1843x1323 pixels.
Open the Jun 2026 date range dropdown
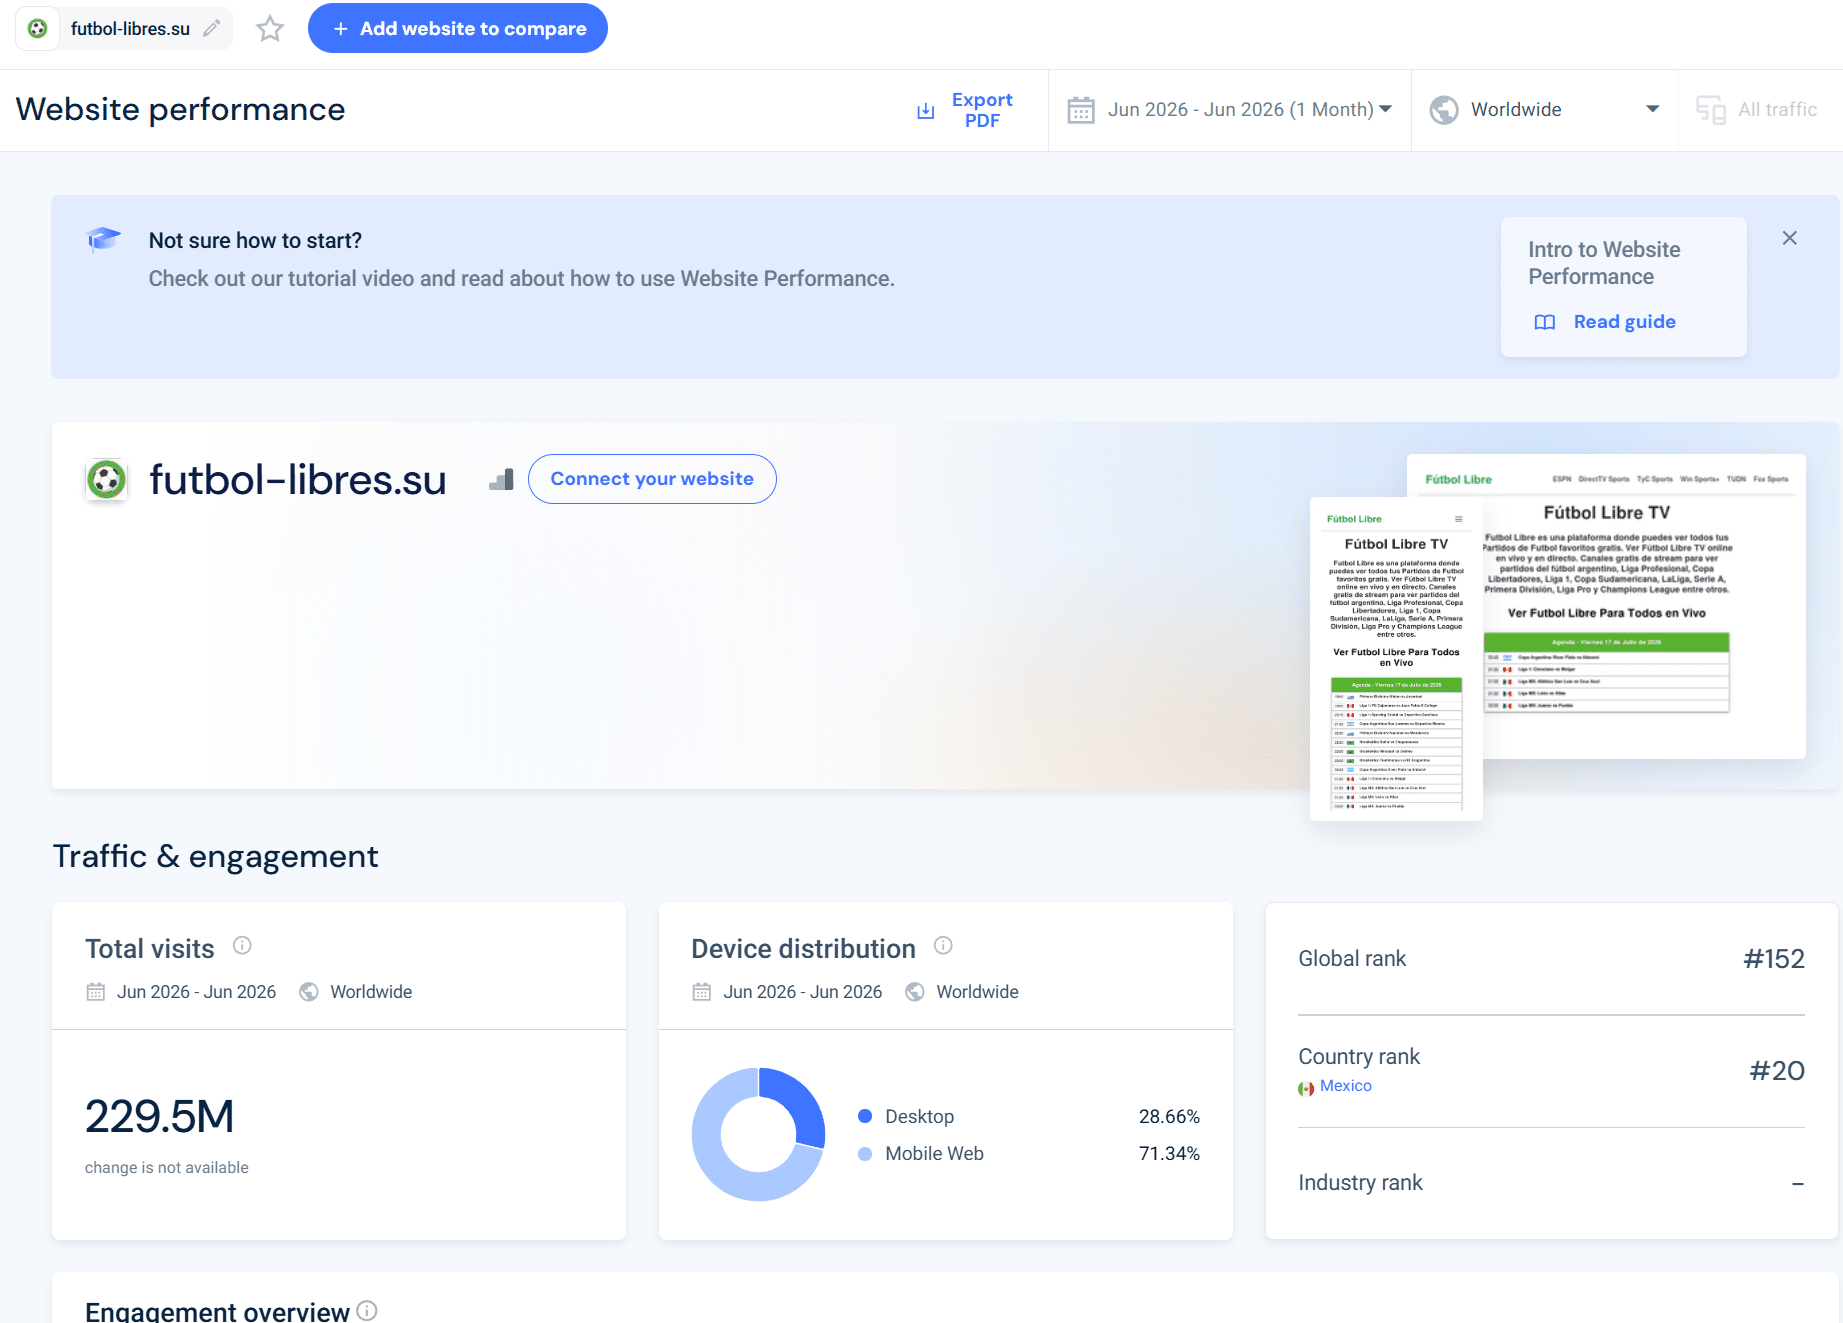(x=1230, y=110)
